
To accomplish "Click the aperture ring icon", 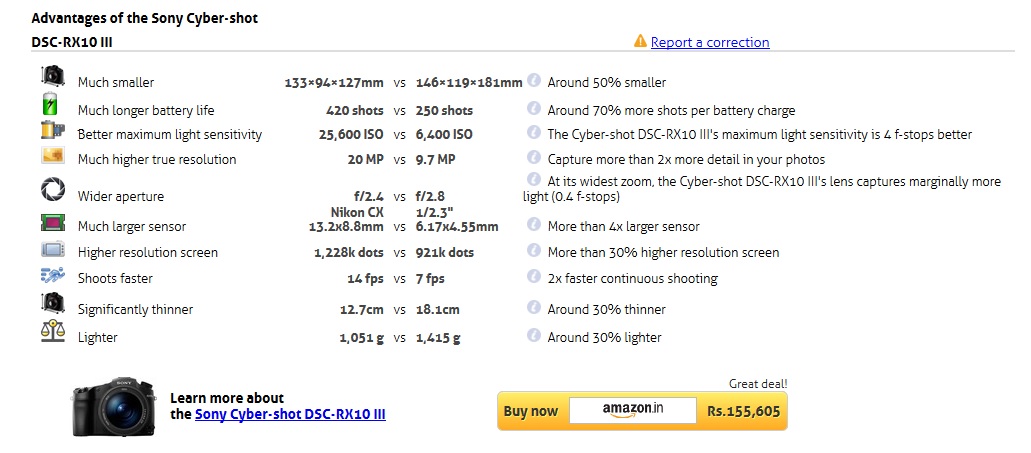I will tap(53, 190).
